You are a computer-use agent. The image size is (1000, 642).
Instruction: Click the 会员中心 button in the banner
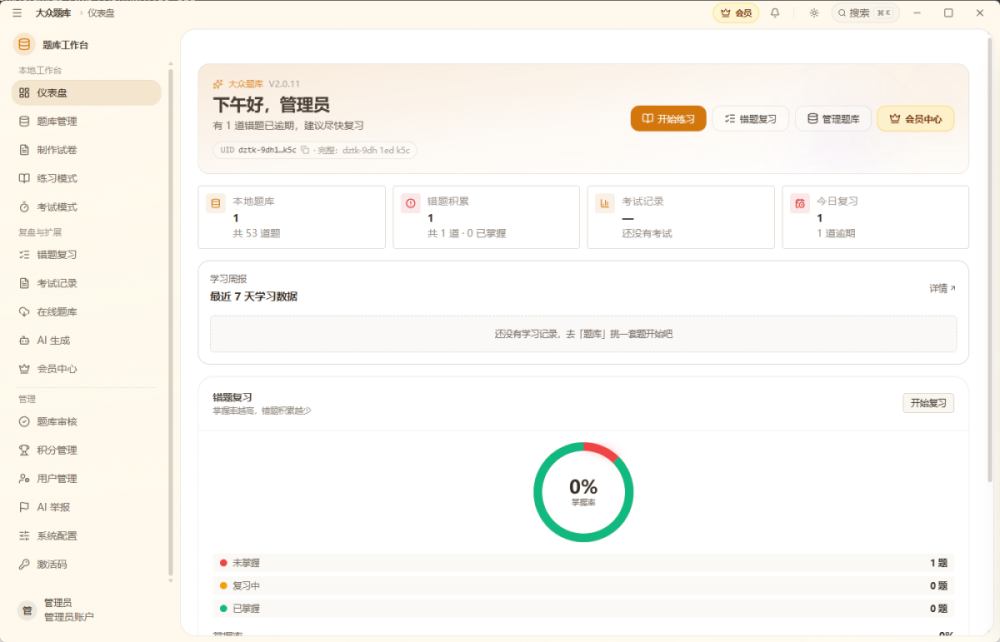(x=915, y=119)
